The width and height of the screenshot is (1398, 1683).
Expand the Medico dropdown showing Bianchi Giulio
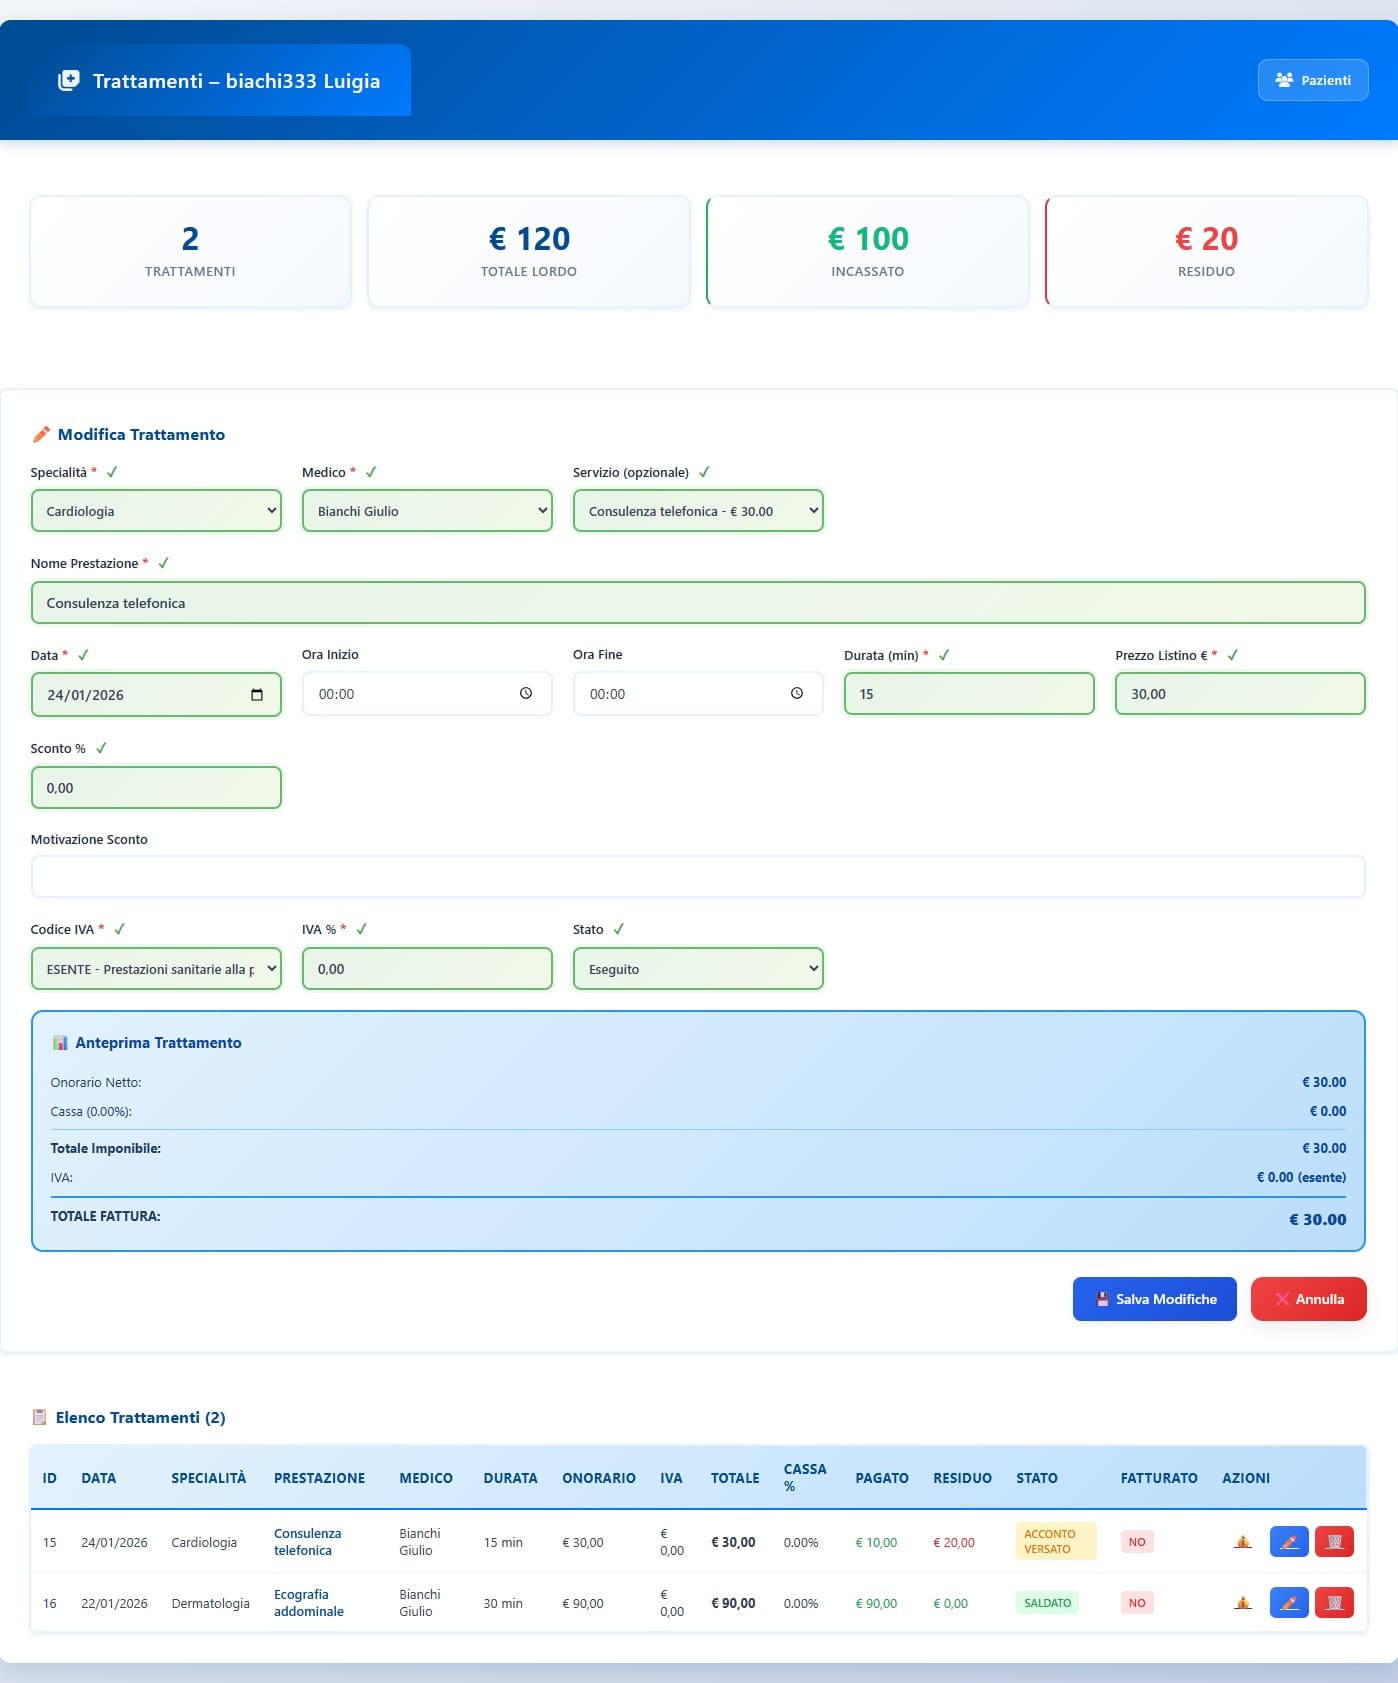coord(427,511)
